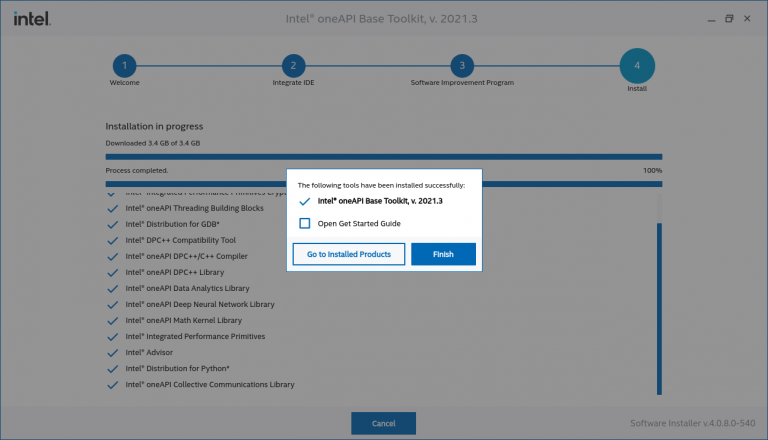This screenshot has width=768, height=440.
Task: Click Intel oneAPI Threading Building Blocks entry
Action: tap(194, 208)
